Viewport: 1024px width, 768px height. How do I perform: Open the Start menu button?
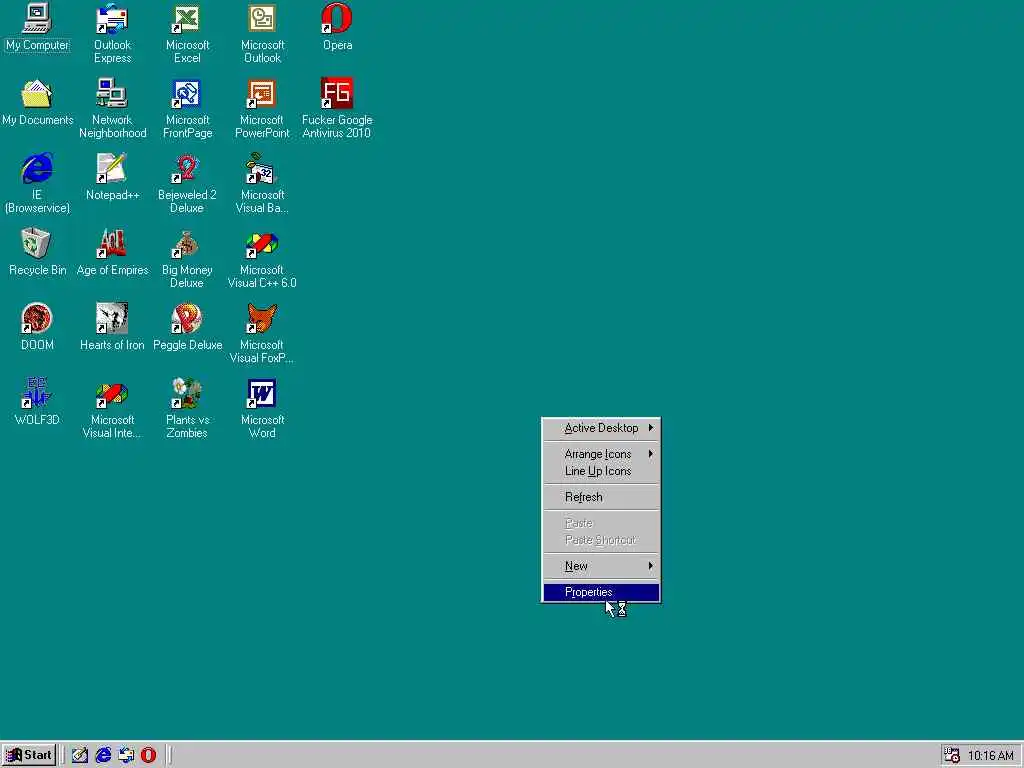29,755
